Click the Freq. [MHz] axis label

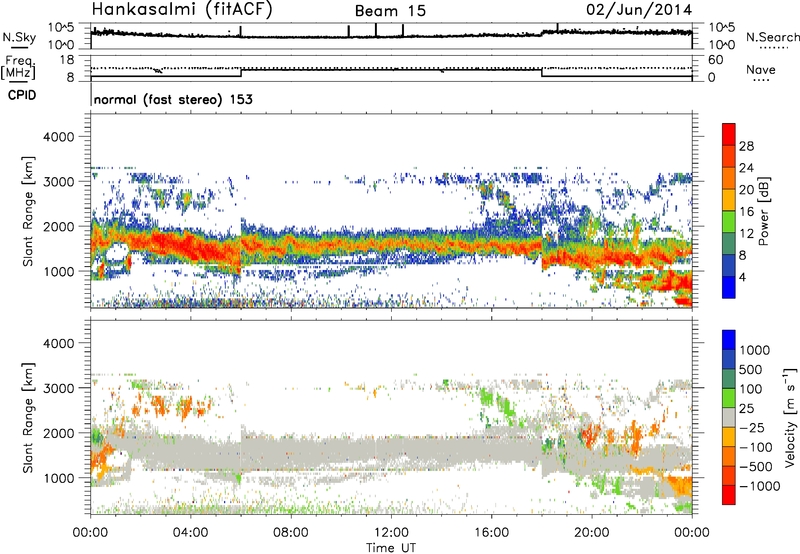pyautogui.click(x=19, y=67)
